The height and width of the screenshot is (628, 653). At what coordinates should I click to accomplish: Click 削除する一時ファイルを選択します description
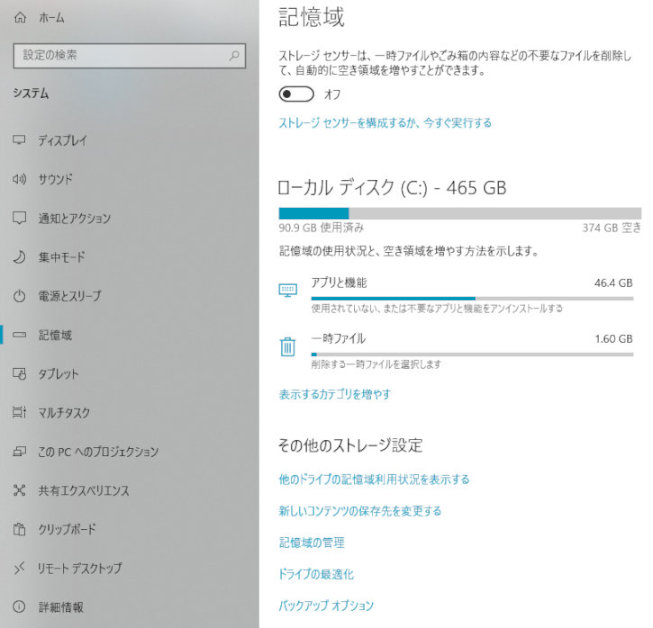pyautogui.click(x=376, y=364)
